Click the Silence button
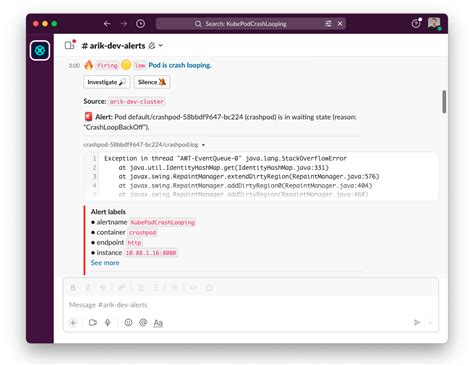This screenshot has height=366, width=474. pyautogui.click(x=152, y=82)
